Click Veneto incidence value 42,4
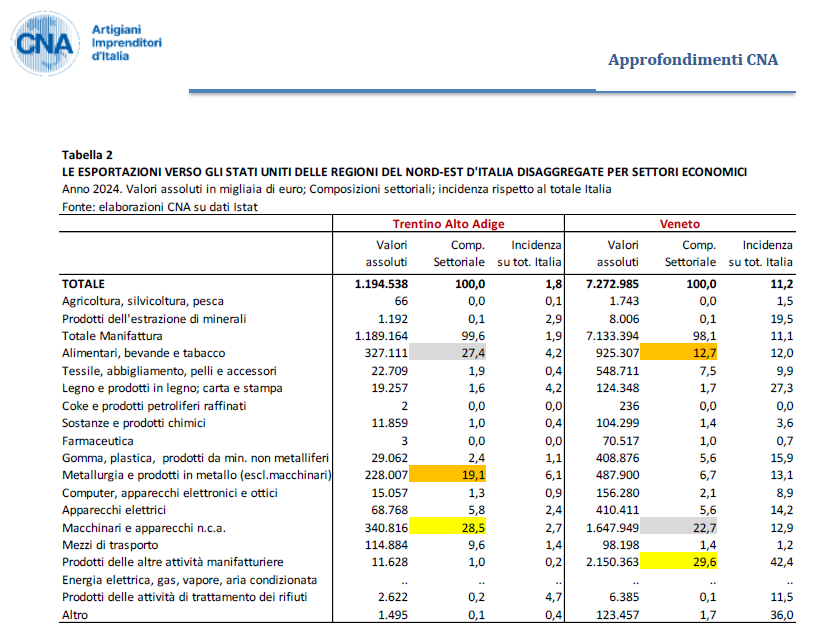Viewport: 840px width, 638px height. (x=782, y=562)
